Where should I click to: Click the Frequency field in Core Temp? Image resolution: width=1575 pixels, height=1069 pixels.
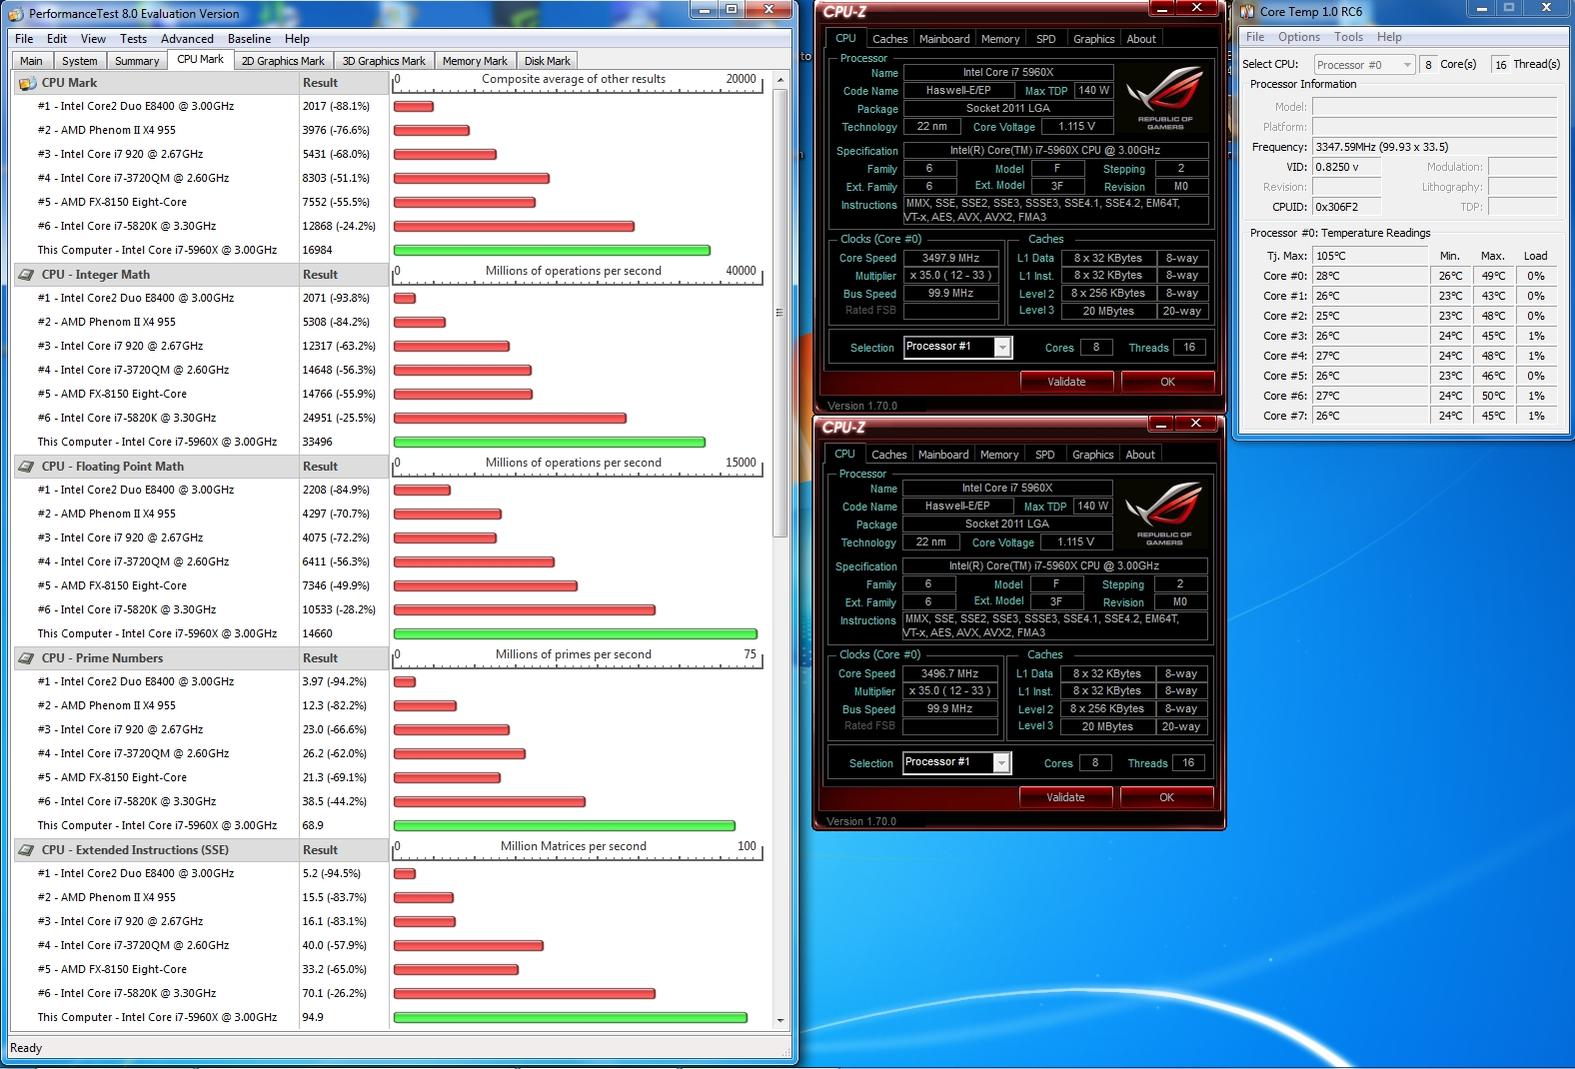[x=1434, y=147]
